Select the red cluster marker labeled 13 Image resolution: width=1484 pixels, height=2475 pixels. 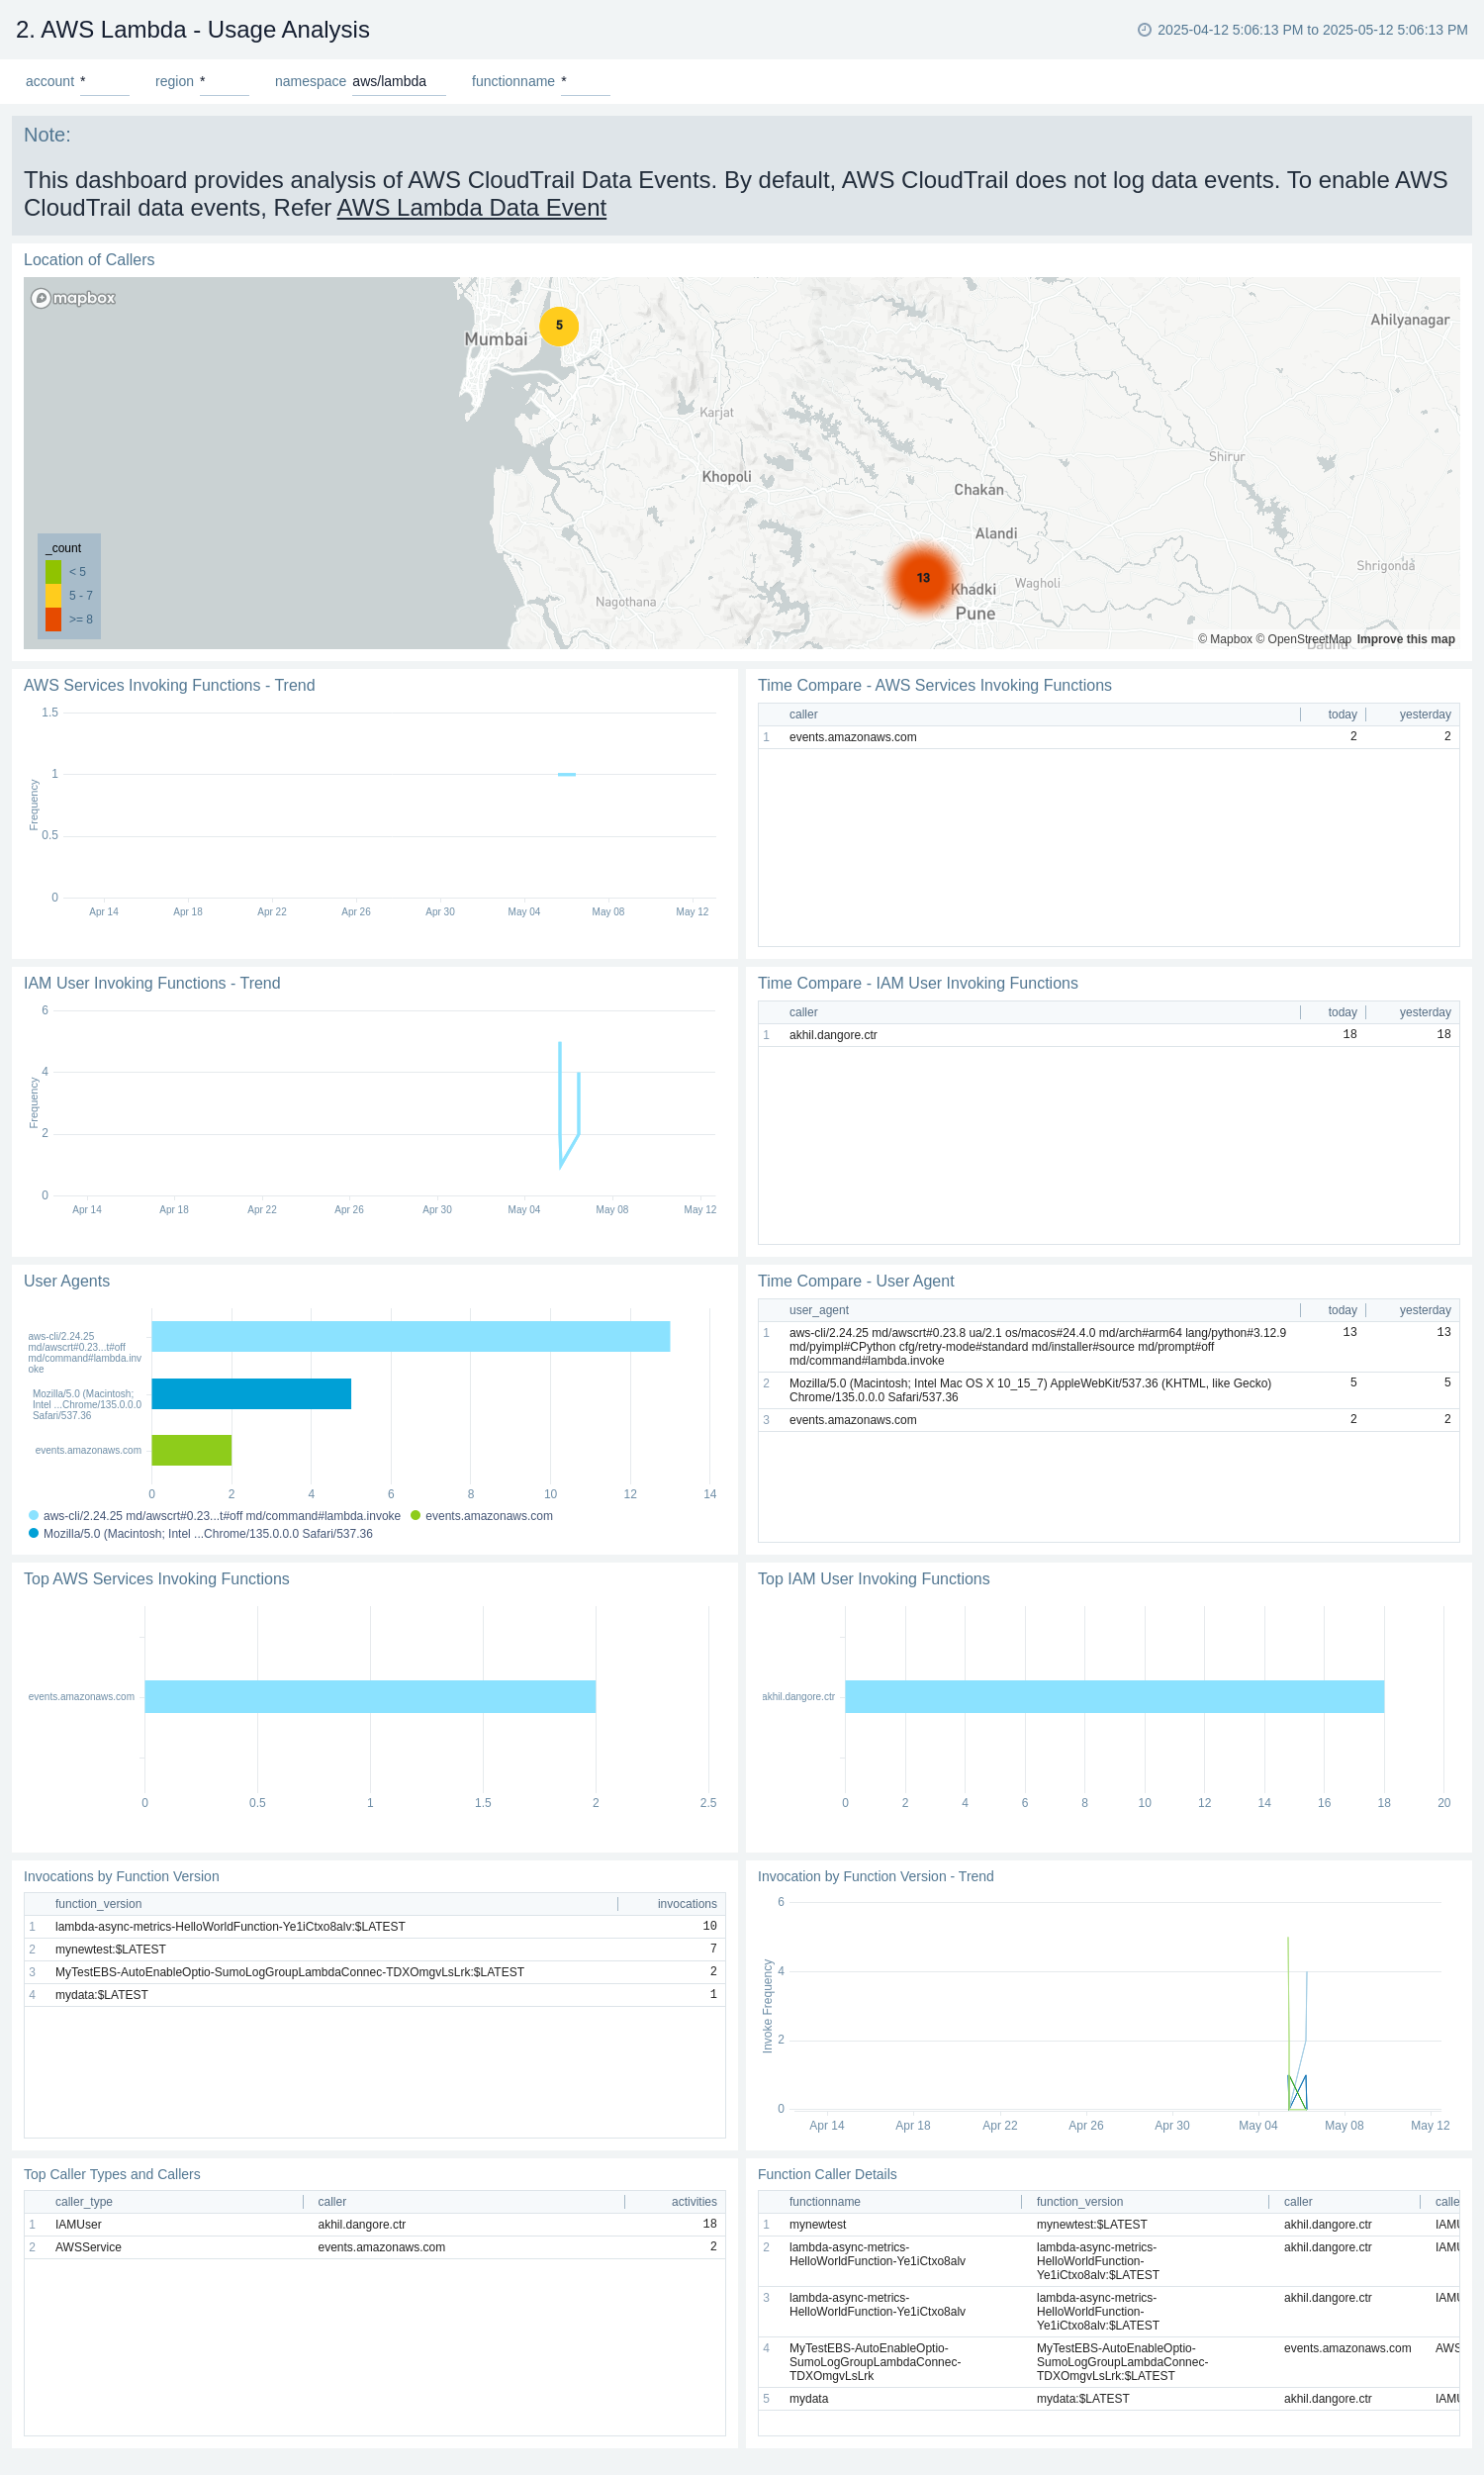click(922, 578)
